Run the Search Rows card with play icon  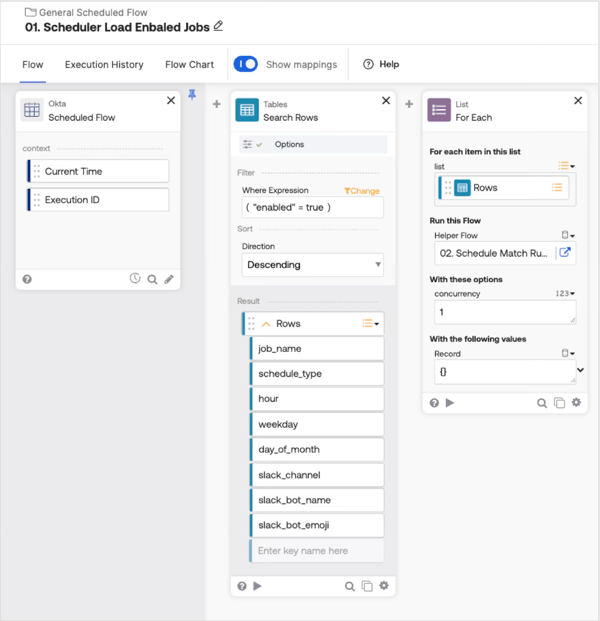(x=257, y=585)
